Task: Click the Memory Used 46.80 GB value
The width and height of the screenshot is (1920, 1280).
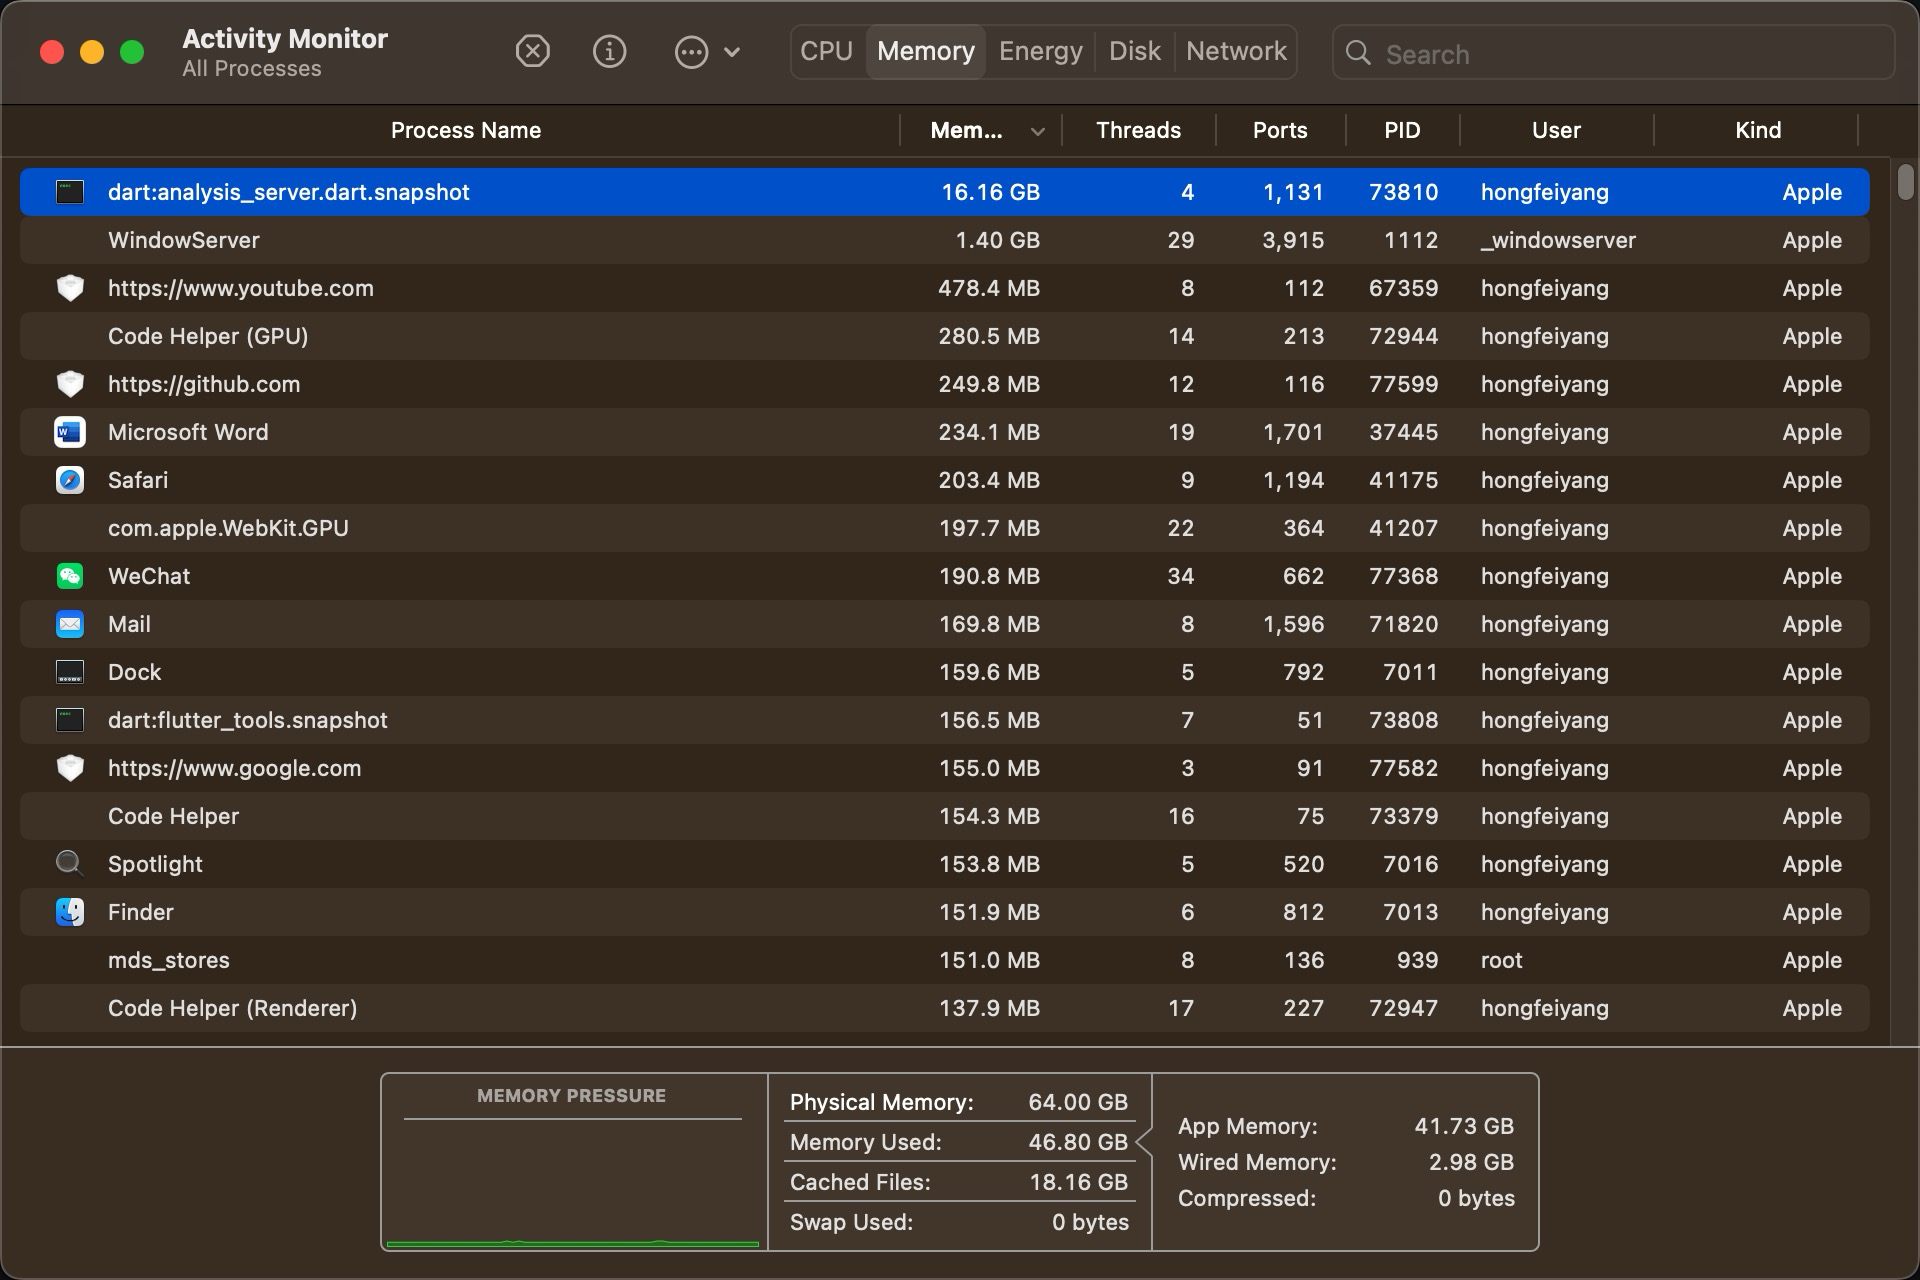Action: coord(1078,1142)
